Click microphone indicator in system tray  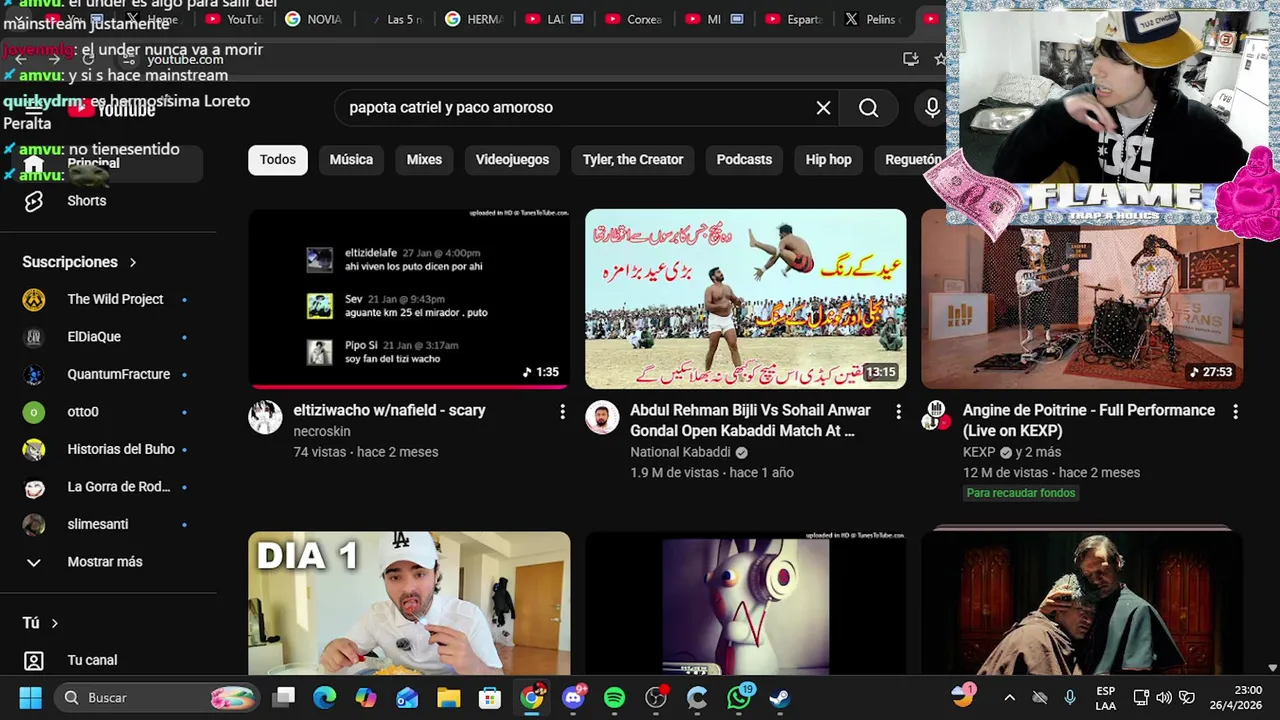(x=1070, y=697)
